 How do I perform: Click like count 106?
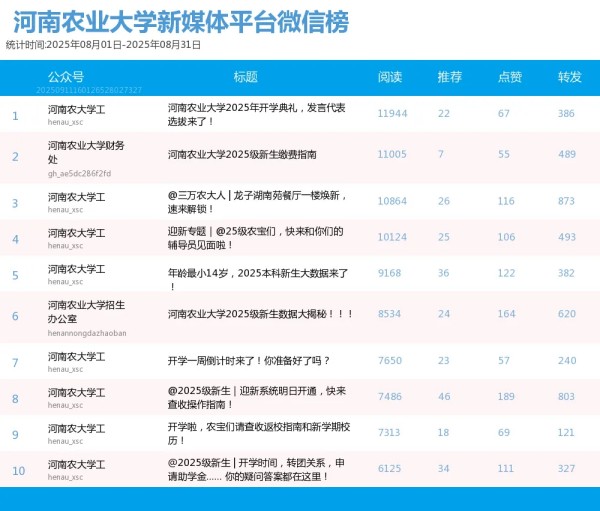[507, 237]
